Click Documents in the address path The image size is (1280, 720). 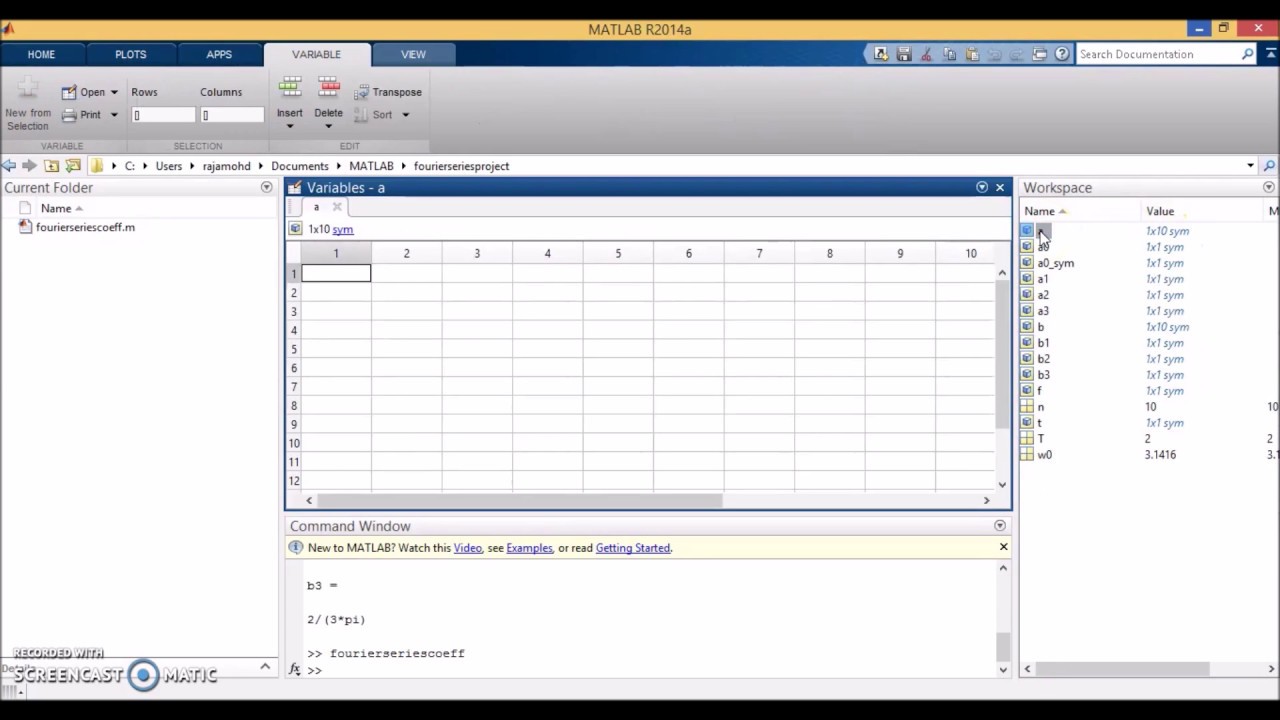pos(299,166)
